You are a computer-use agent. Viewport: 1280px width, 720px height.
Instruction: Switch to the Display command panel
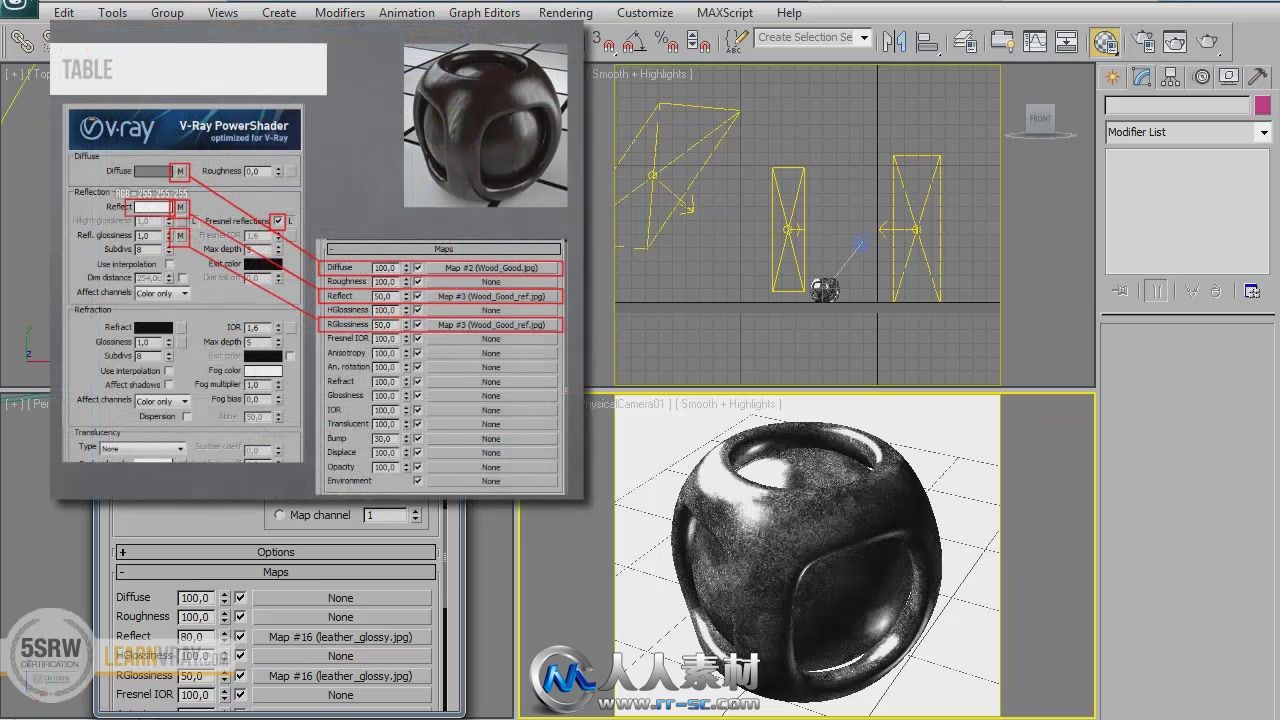pyautogui.click(x=1229, y=78)
